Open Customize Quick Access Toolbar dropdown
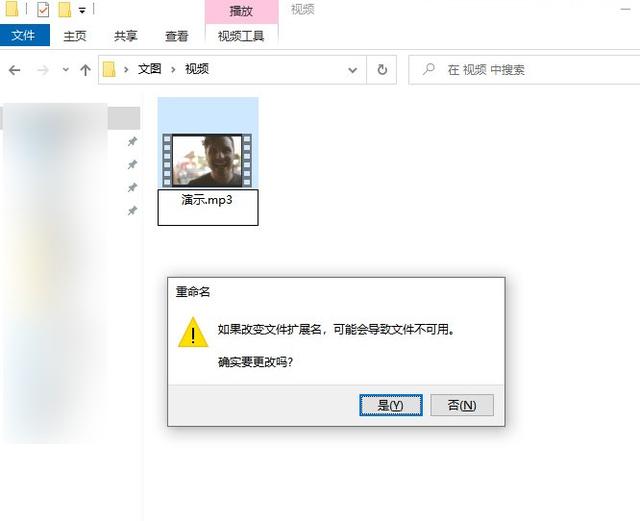Viewport: 640px width, 521px height. pyautogui.click(x=82, y=11)
